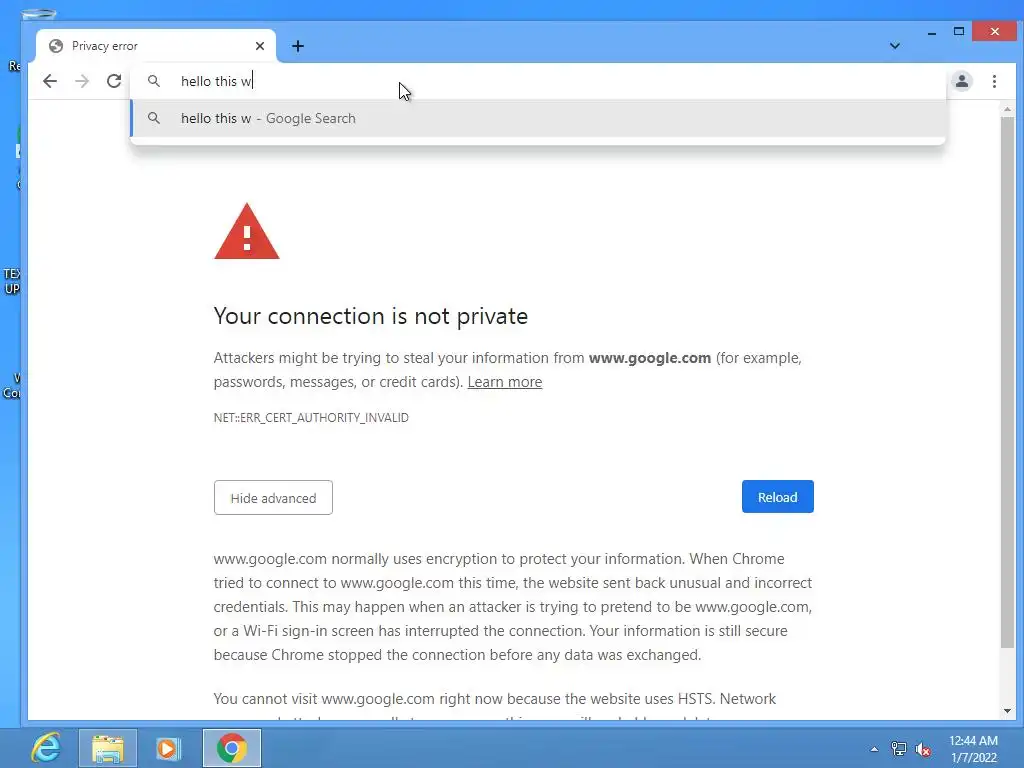The width and height of the screenshot is (1024, 768).
Task: Click the forward navigation arrow
Action: coord(82,81)
